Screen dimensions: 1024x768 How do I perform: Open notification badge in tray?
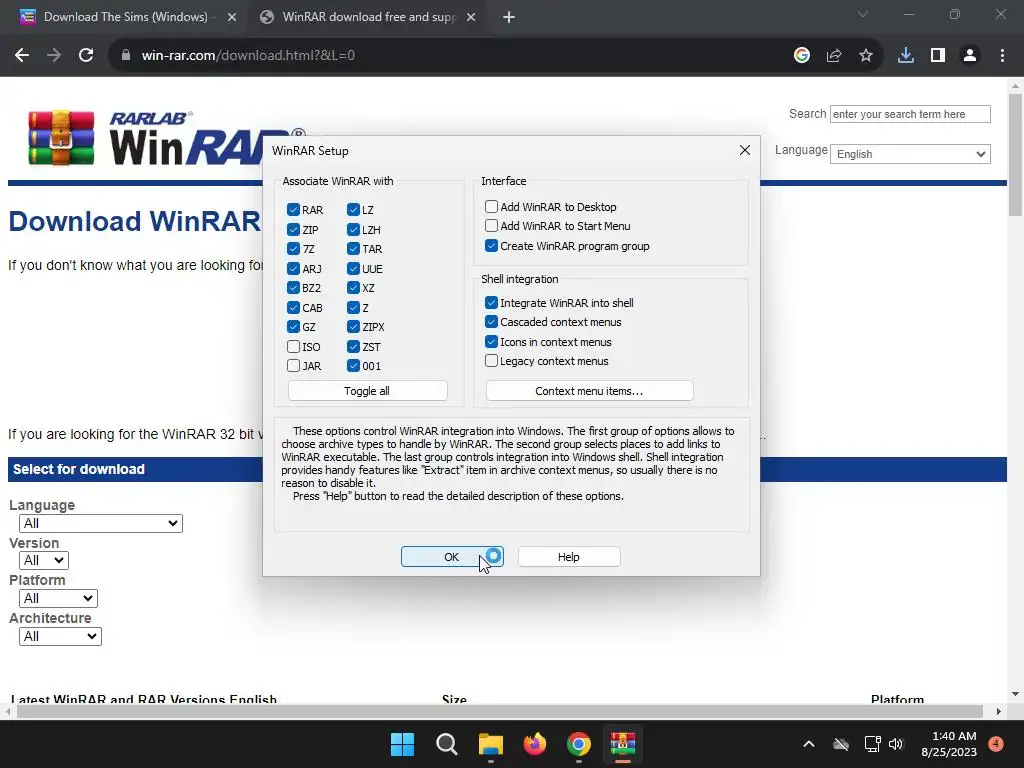[x=996, y=744]
